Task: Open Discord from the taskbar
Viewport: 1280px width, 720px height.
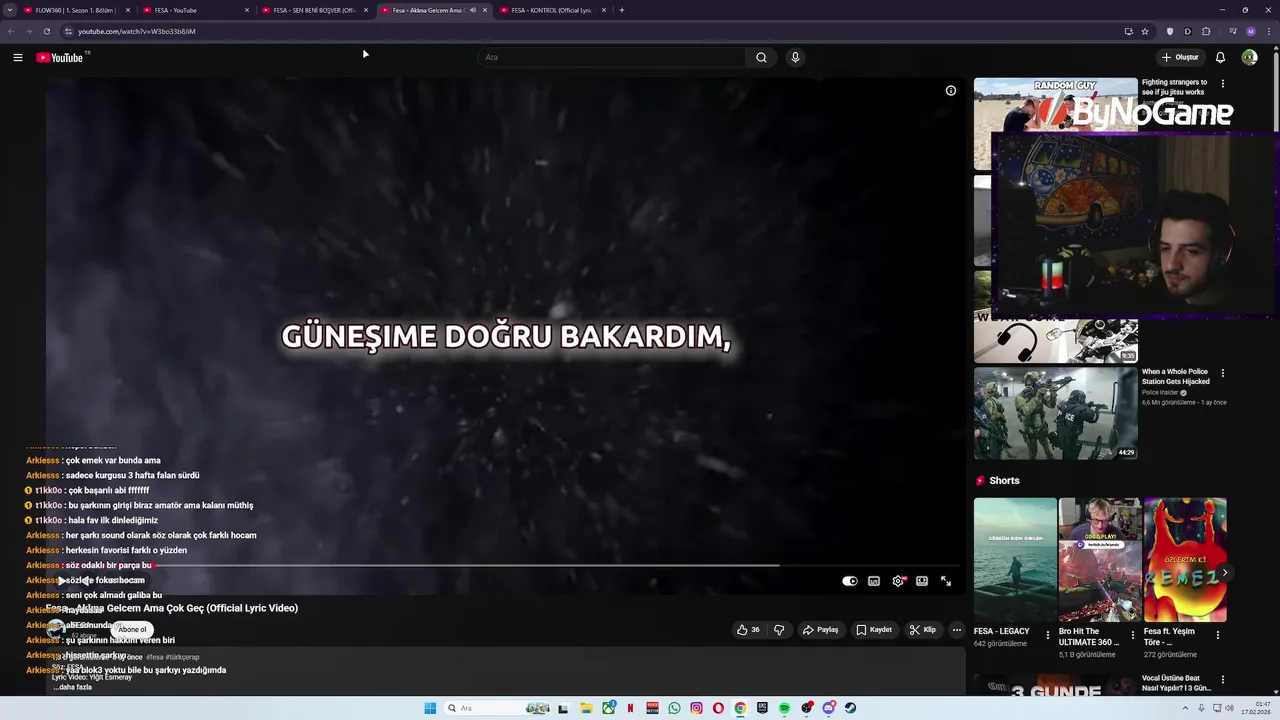Action: click(x=829, y=708)
